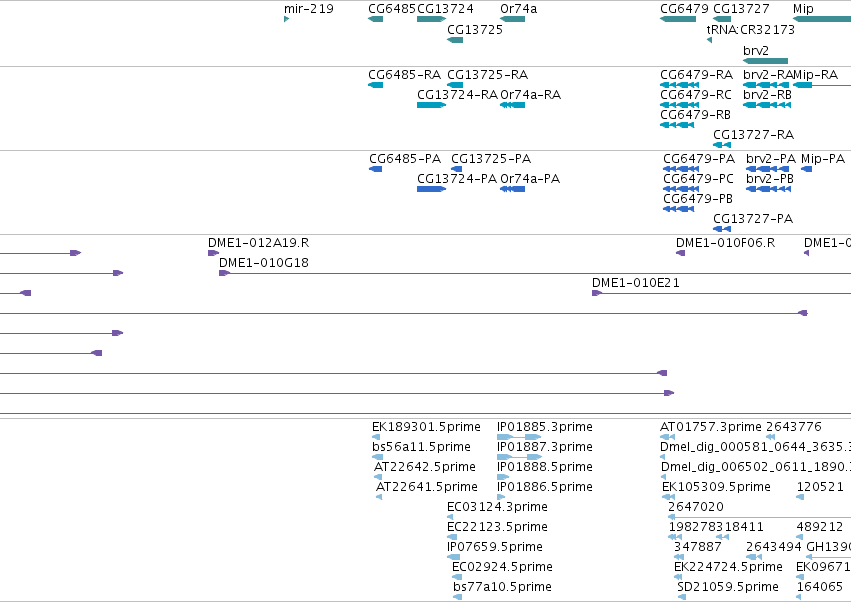This screenshot has width=851, height=602.
Task: Open the SD21059.5prime EST label
Action: tap(727, 587)
